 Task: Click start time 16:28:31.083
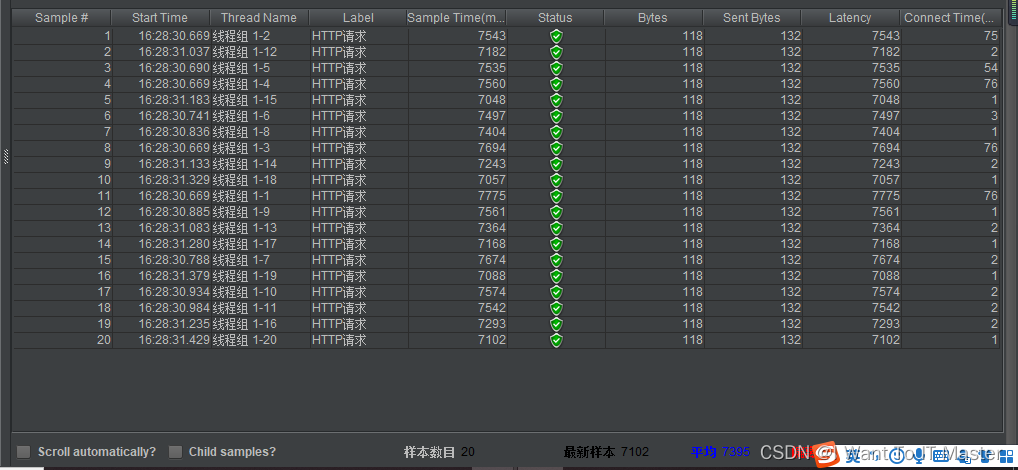click(x=173, y=228)
